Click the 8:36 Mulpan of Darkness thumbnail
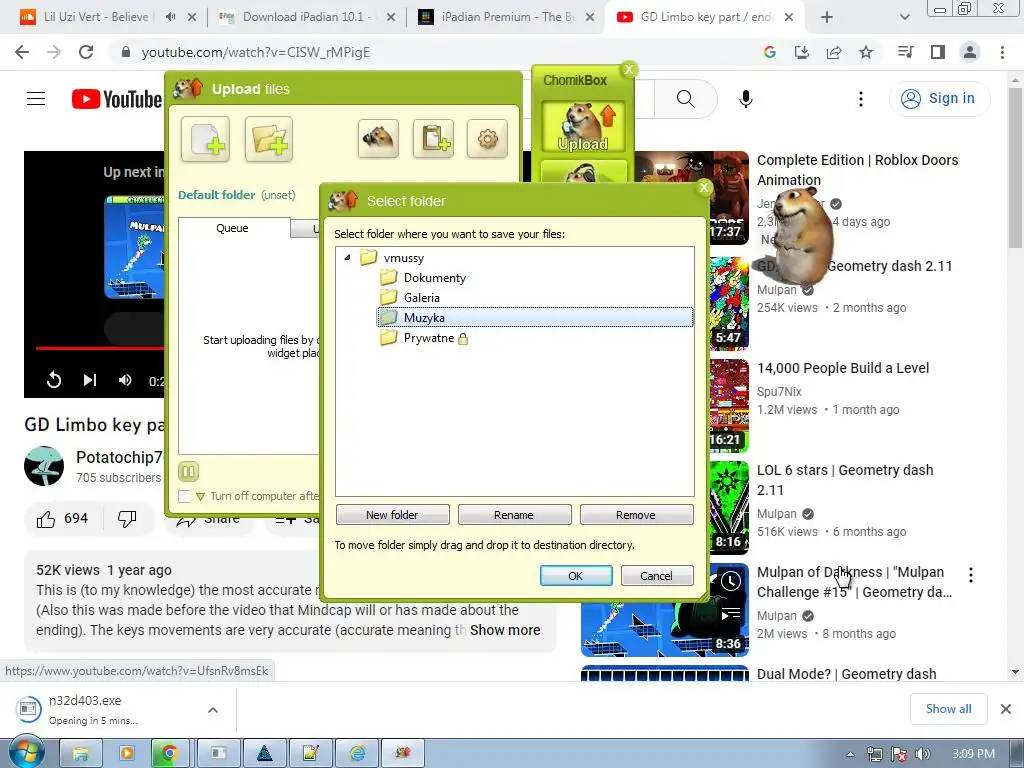 pos(664,610)
